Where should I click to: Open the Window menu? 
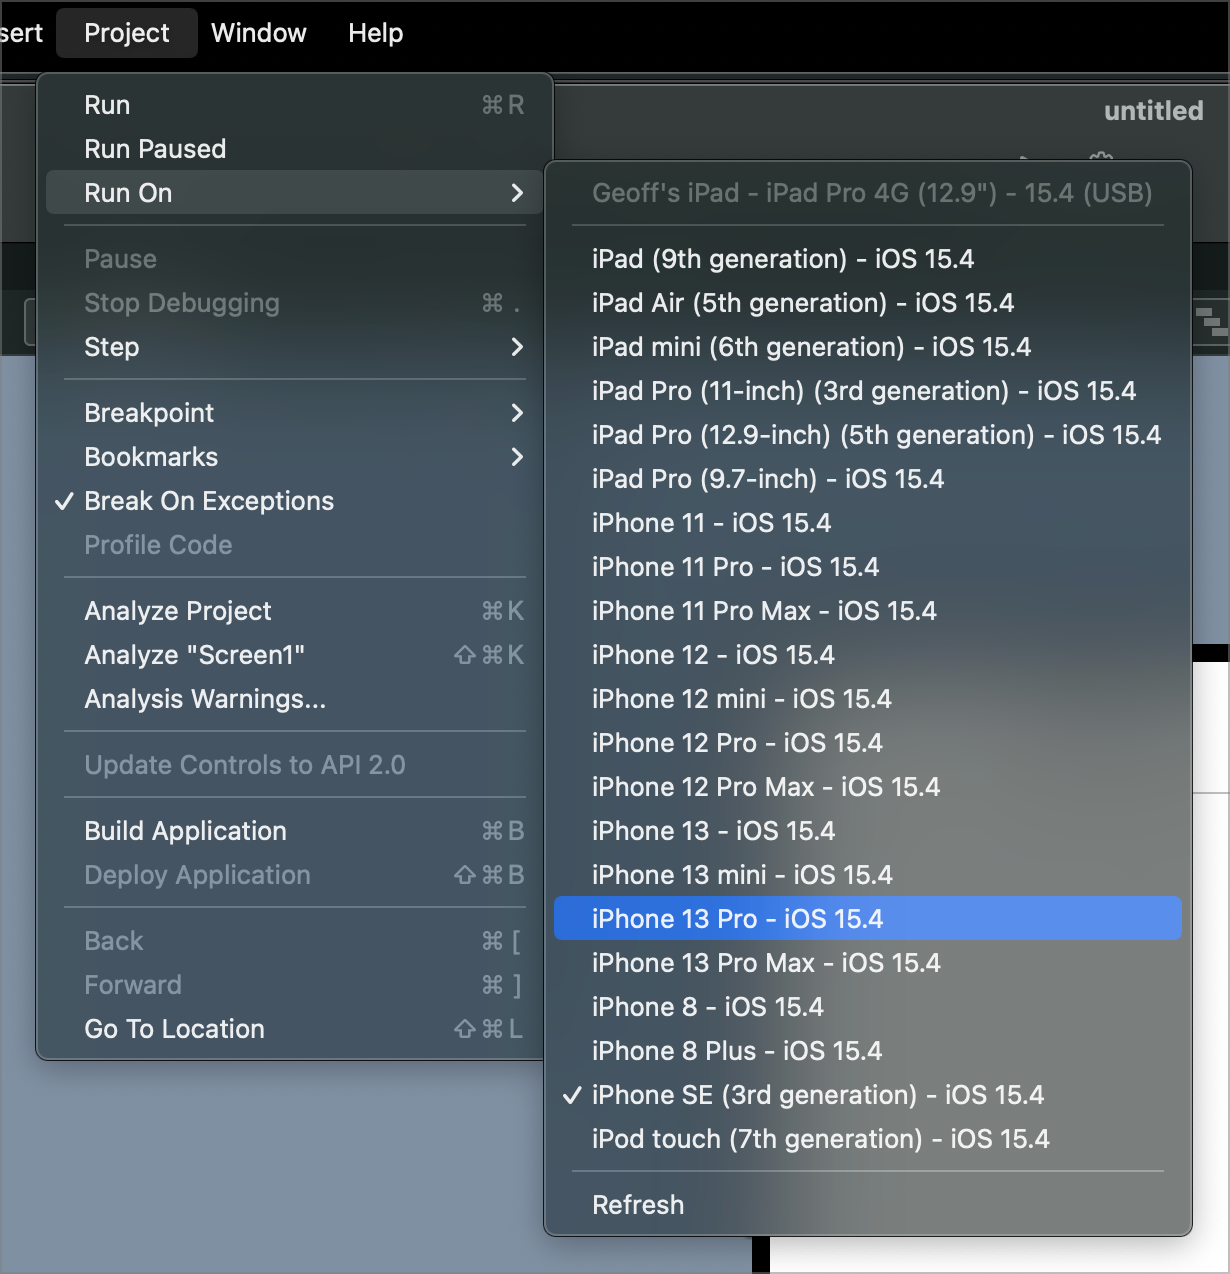click(258, 33)
